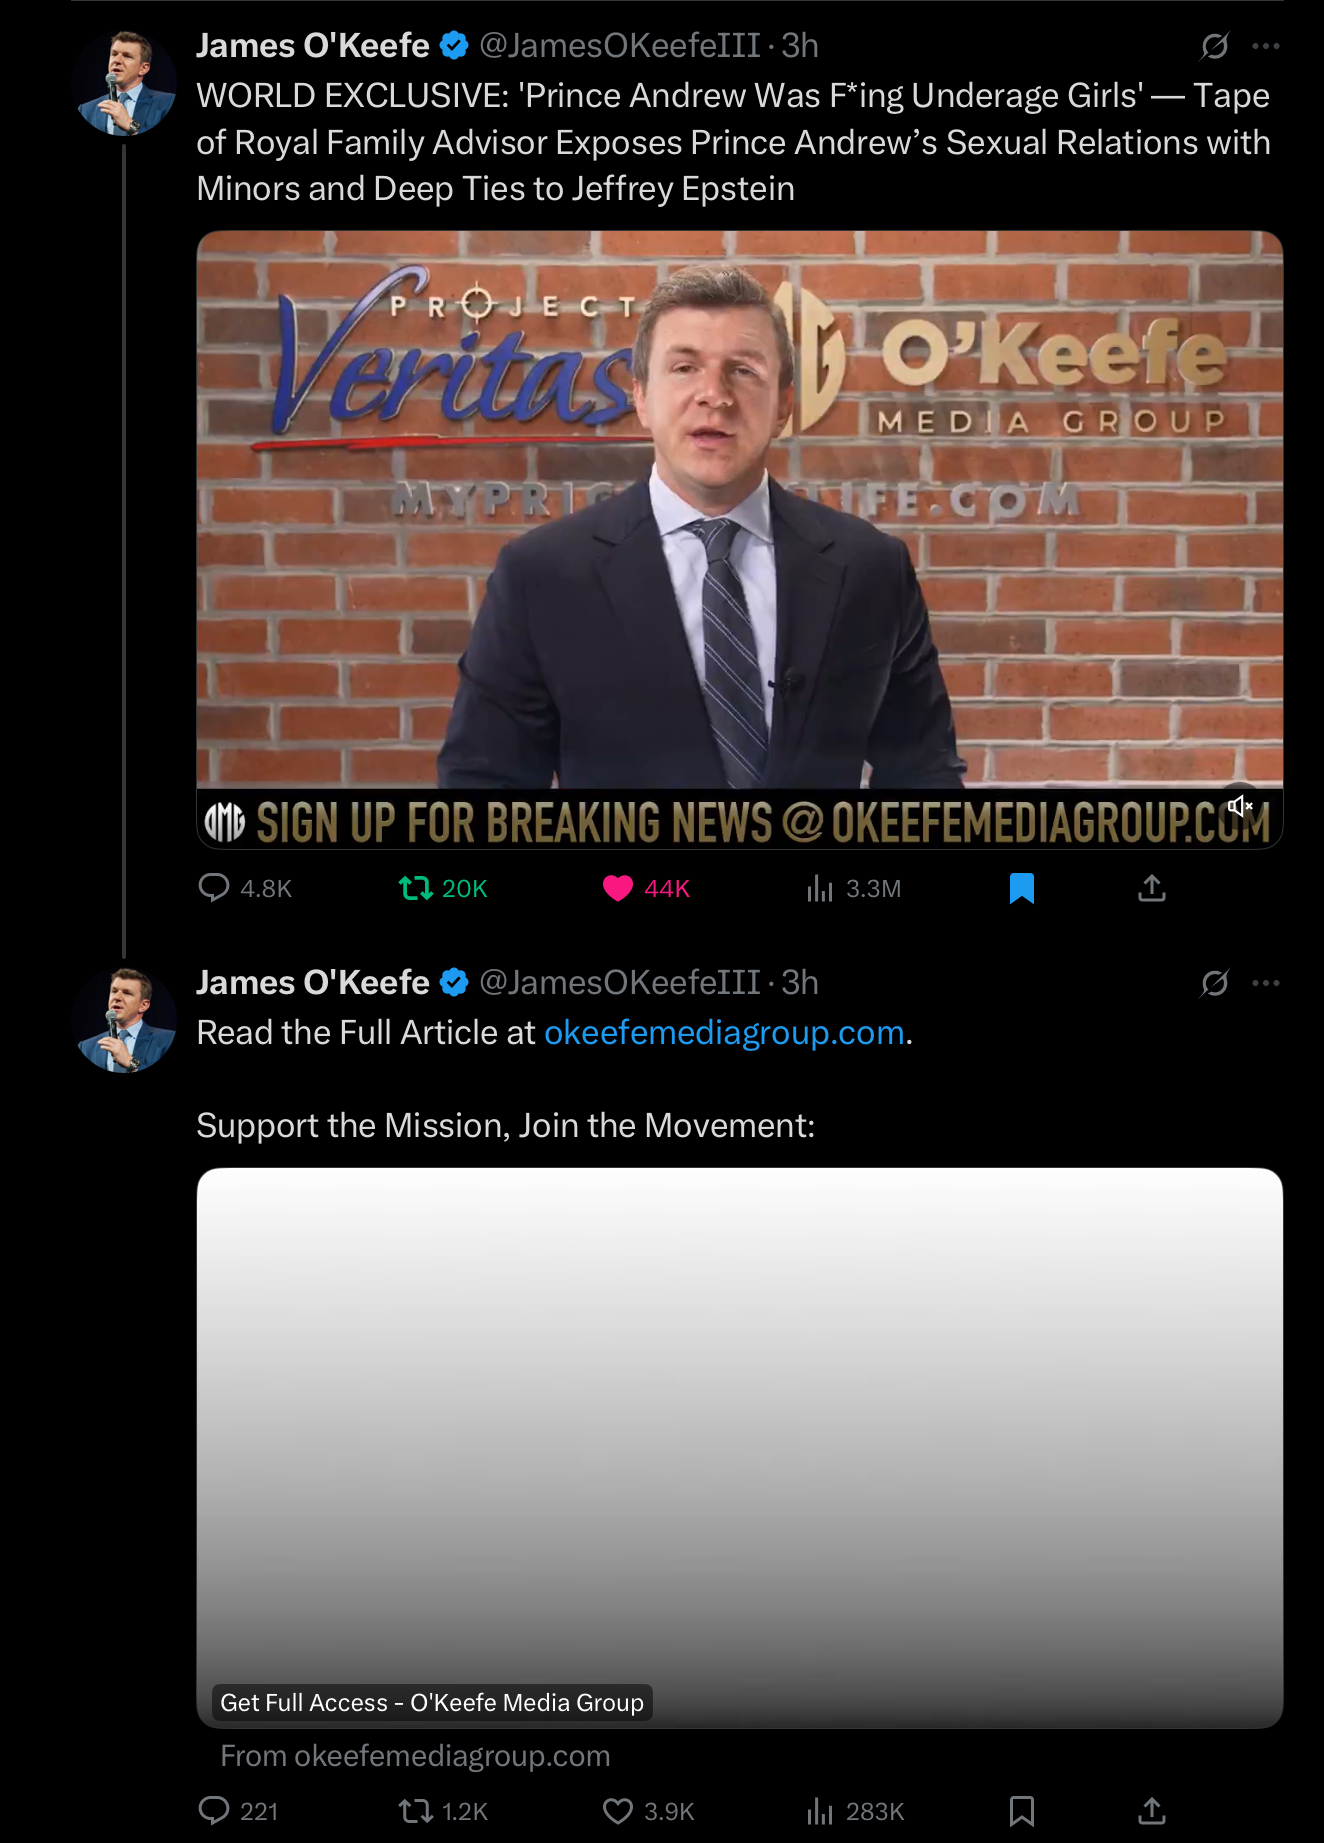The image size is (1324, 1843).
Task: Unlike the tweet with 44K likes
Action: click(x=647, y=888)
